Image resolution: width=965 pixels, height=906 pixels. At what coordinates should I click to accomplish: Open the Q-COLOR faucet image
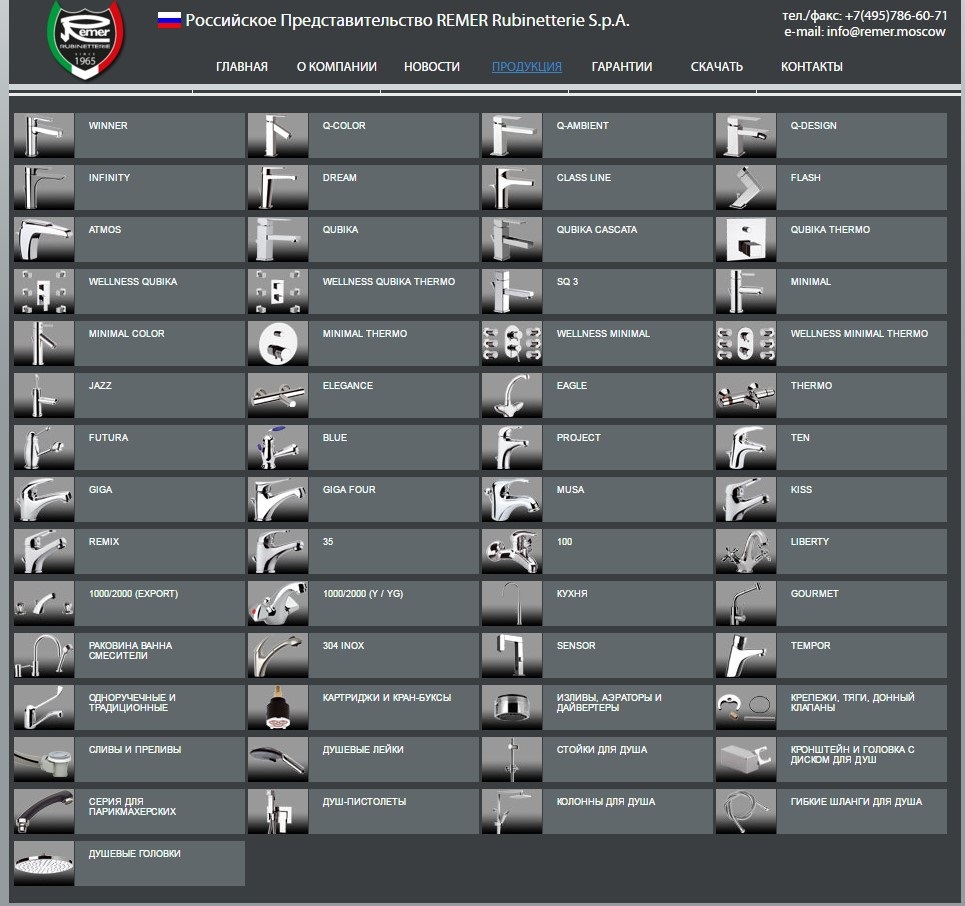tap(278, 135)
